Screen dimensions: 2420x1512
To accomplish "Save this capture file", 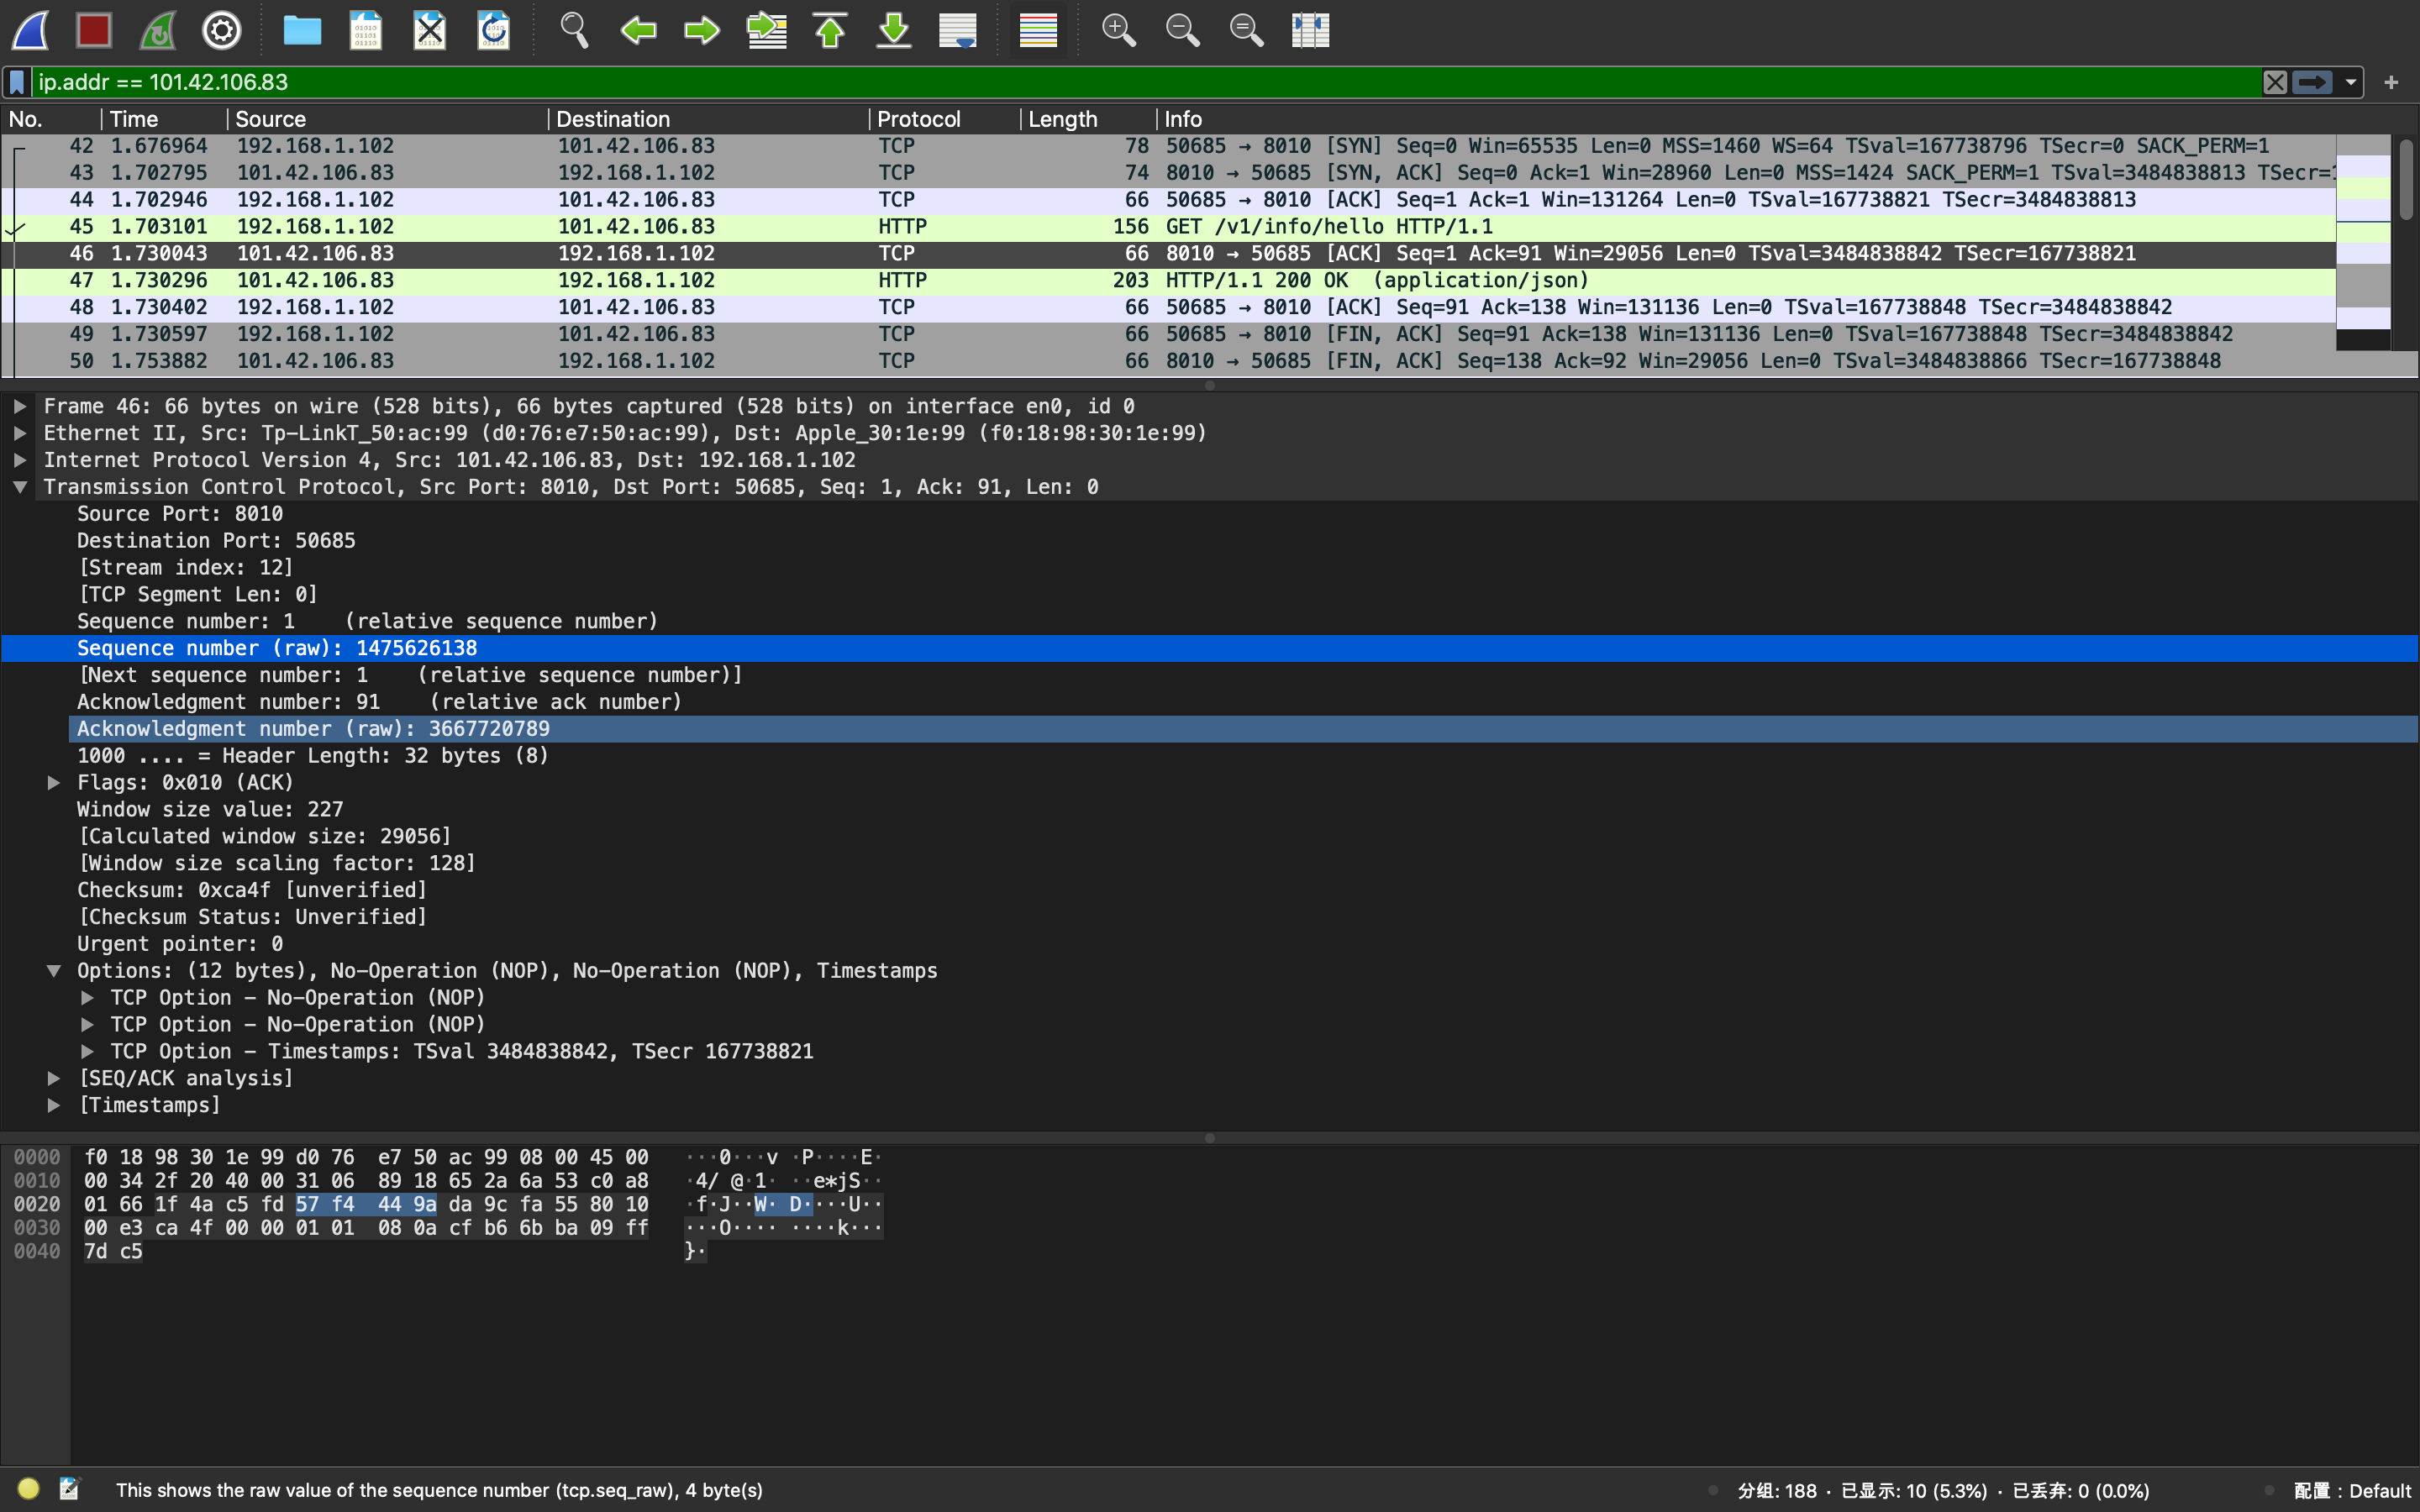I will pyautogui.click(x=366, y=30).
